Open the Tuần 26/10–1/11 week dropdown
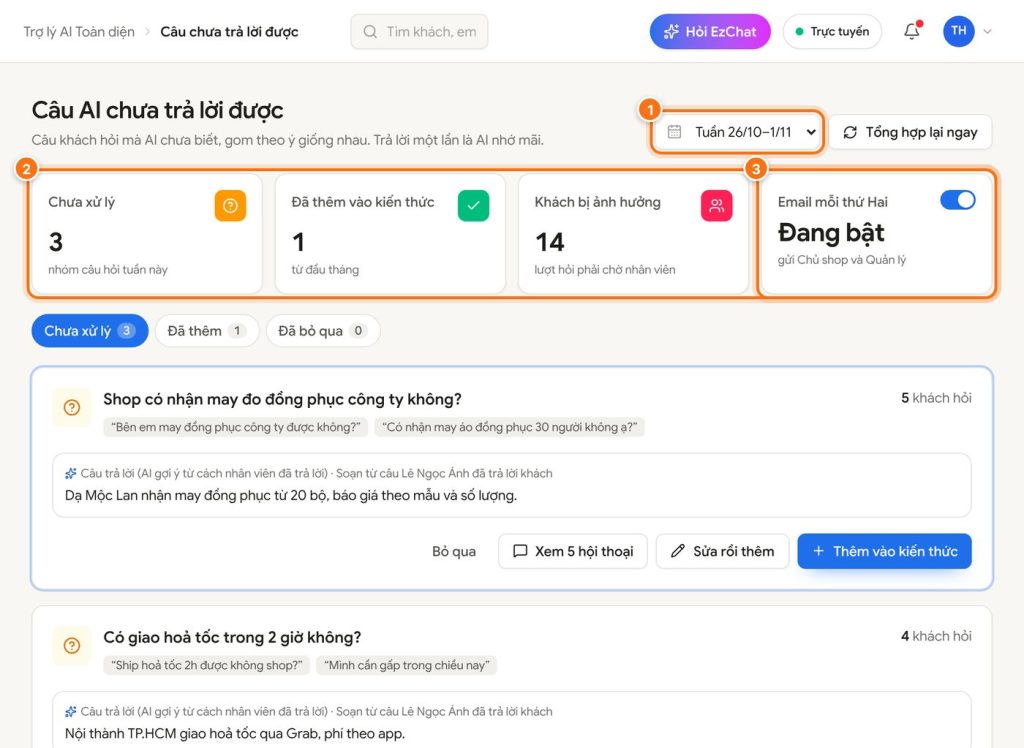Screen dimensions: 1024x748 pyautogui.click(x=738, y=132)
